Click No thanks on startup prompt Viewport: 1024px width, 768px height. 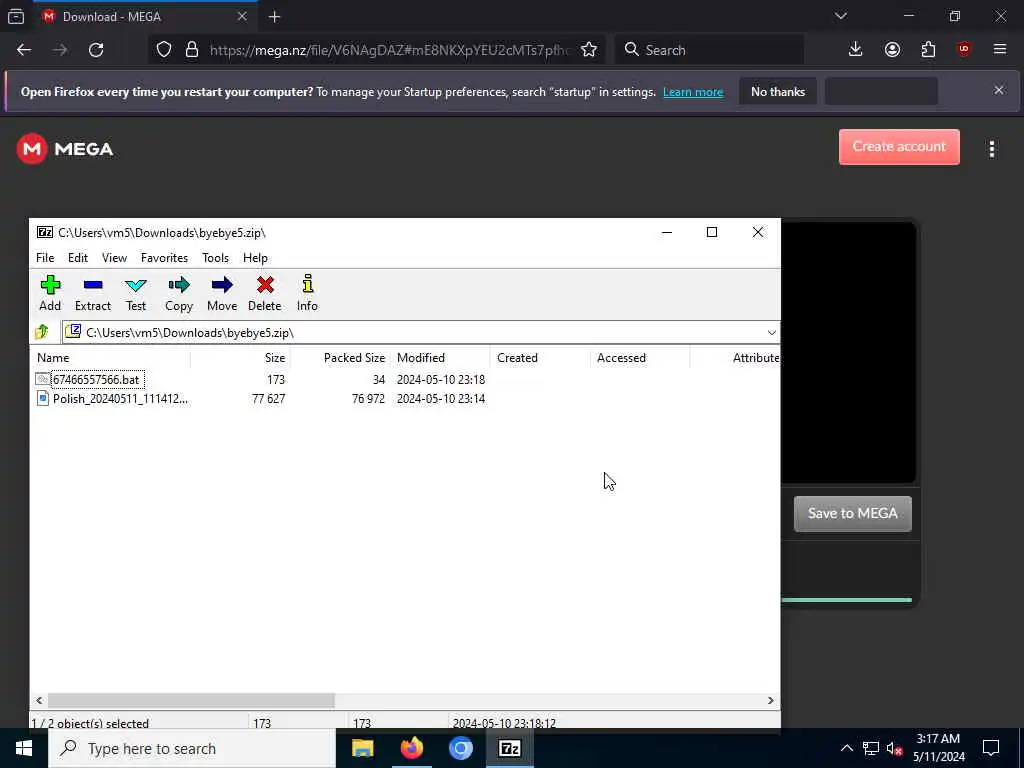pyautogui.click(x=778, y=92)
